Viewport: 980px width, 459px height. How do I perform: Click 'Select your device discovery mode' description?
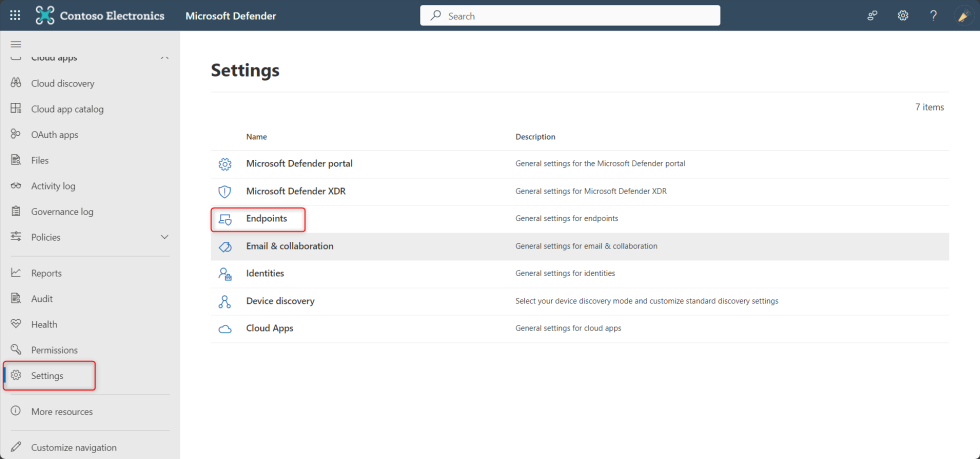(x=647, y=301)
